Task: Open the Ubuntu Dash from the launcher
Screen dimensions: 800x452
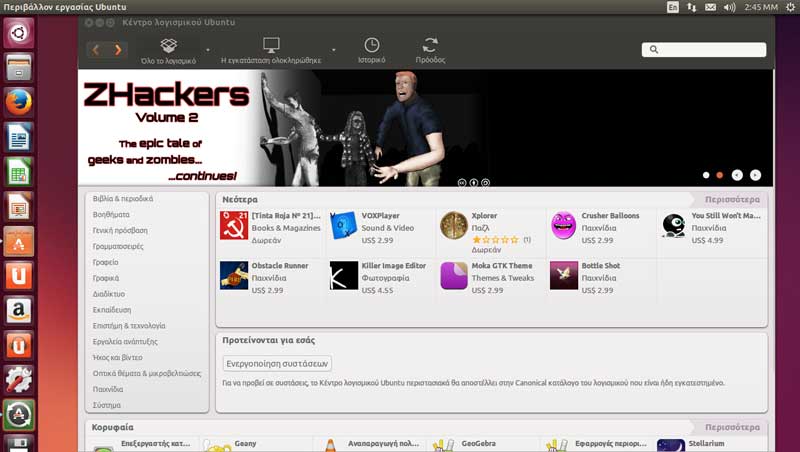Action: (x=19, y=33)
